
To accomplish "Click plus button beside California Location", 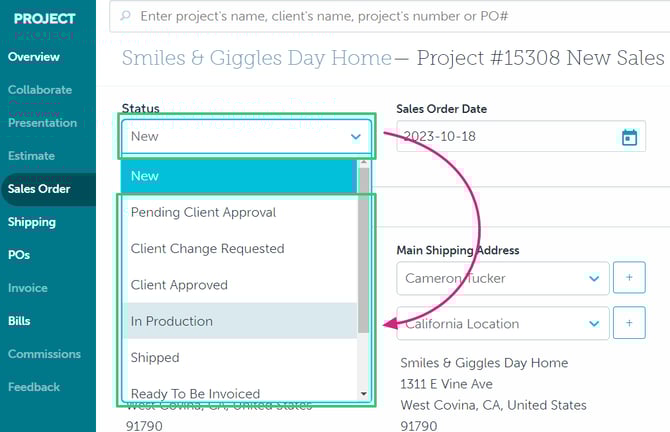I will point(629,323).
